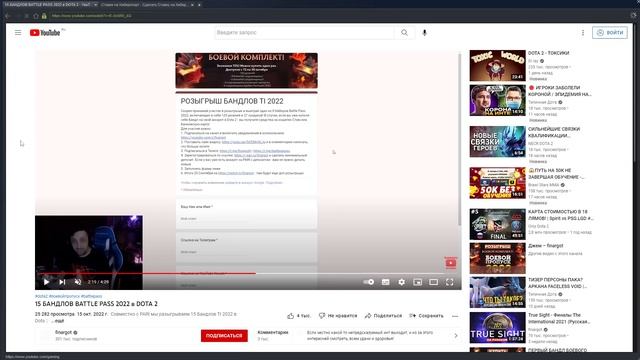
Task: Go back with the browser back arrow
Action: [x=8, y=16]
